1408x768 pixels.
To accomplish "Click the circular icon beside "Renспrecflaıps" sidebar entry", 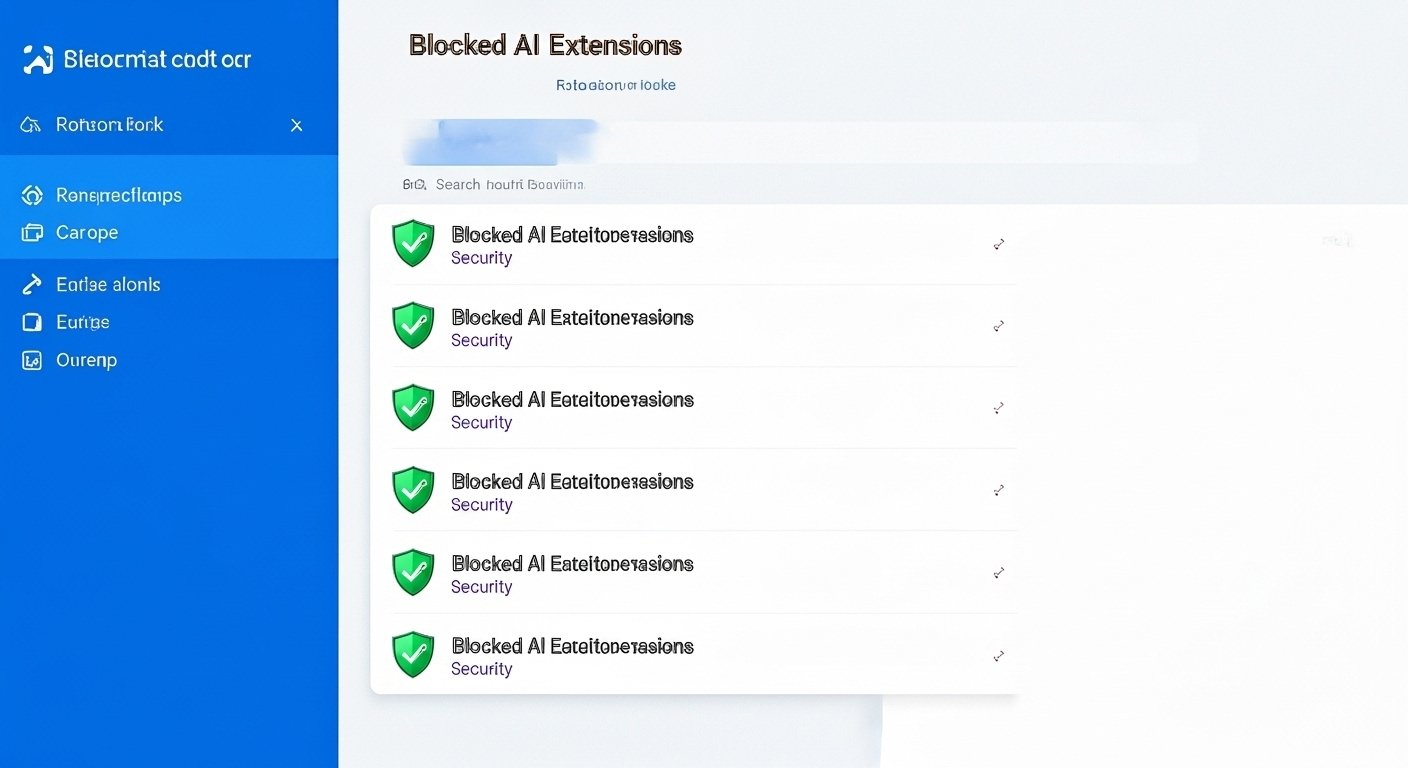I will pos(32,195).
